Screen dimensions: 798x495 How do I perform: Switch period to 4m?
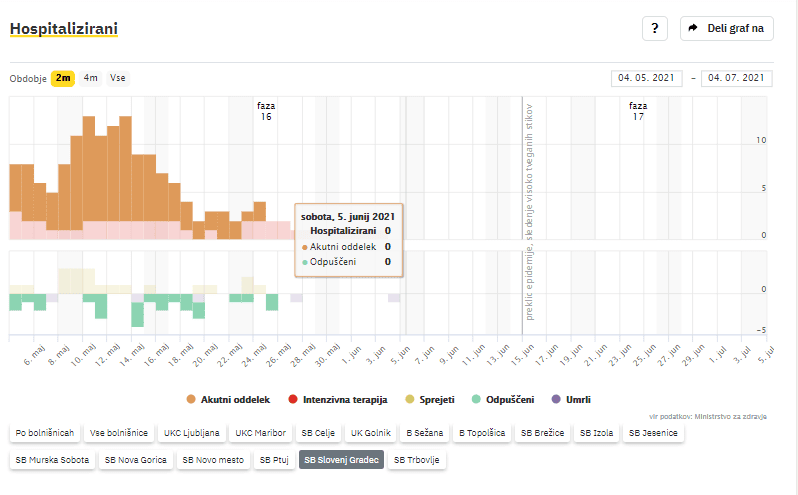[91, 78]
